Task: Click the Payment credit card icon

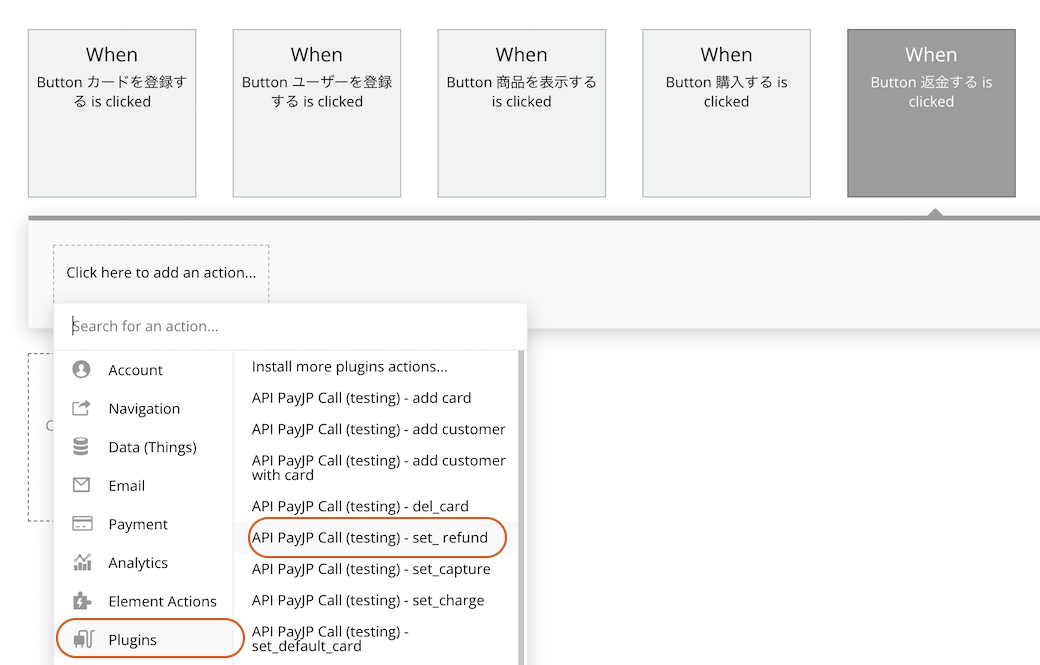Action: click(82, 524)
